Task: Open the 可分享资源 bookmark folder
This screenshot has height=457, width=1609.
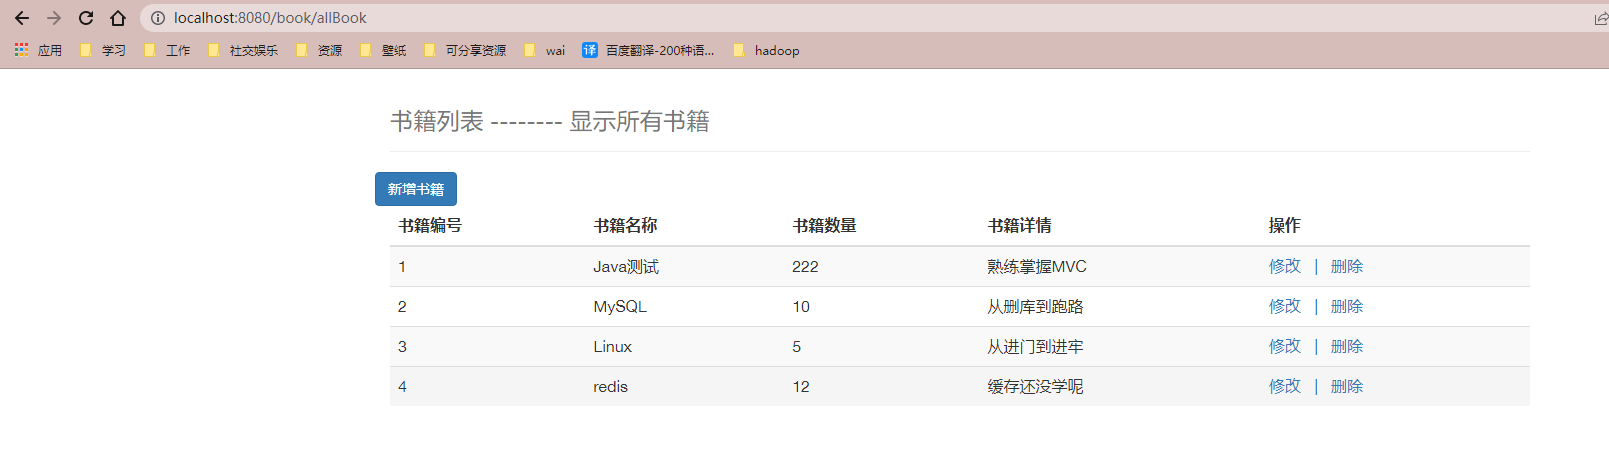Action: click(465, 50)
